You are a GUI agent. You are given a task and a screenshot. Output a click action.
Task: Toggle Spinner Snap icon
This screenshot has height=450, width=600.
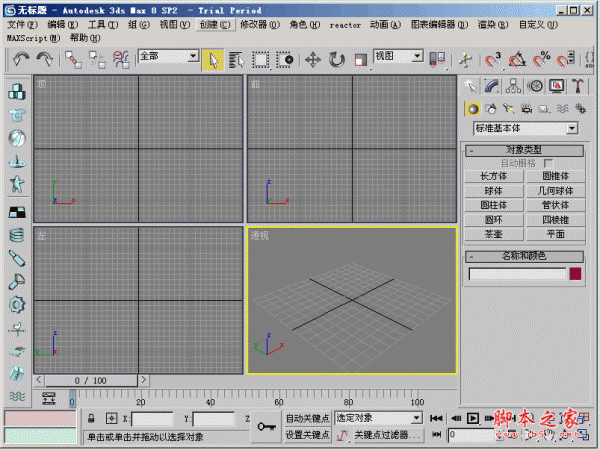click(x=566, y=59)
